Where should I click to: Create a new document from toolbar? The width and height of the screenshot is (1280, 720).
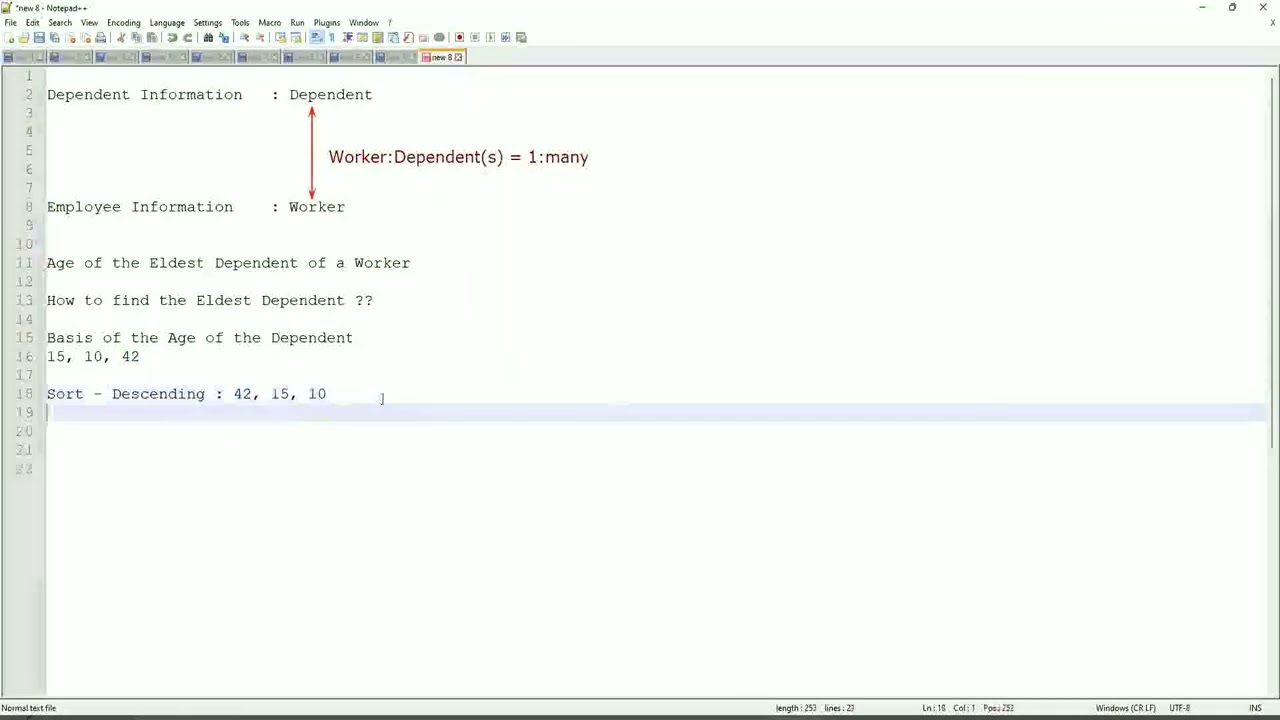[x=9, y=38]
